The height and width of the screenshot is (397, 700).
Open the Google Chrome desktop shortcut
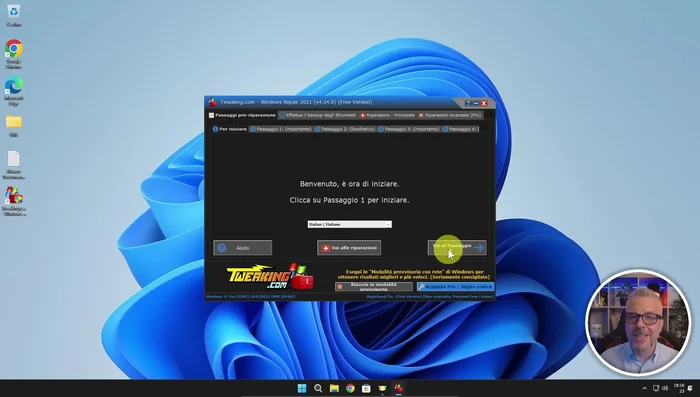pos(13,54)
